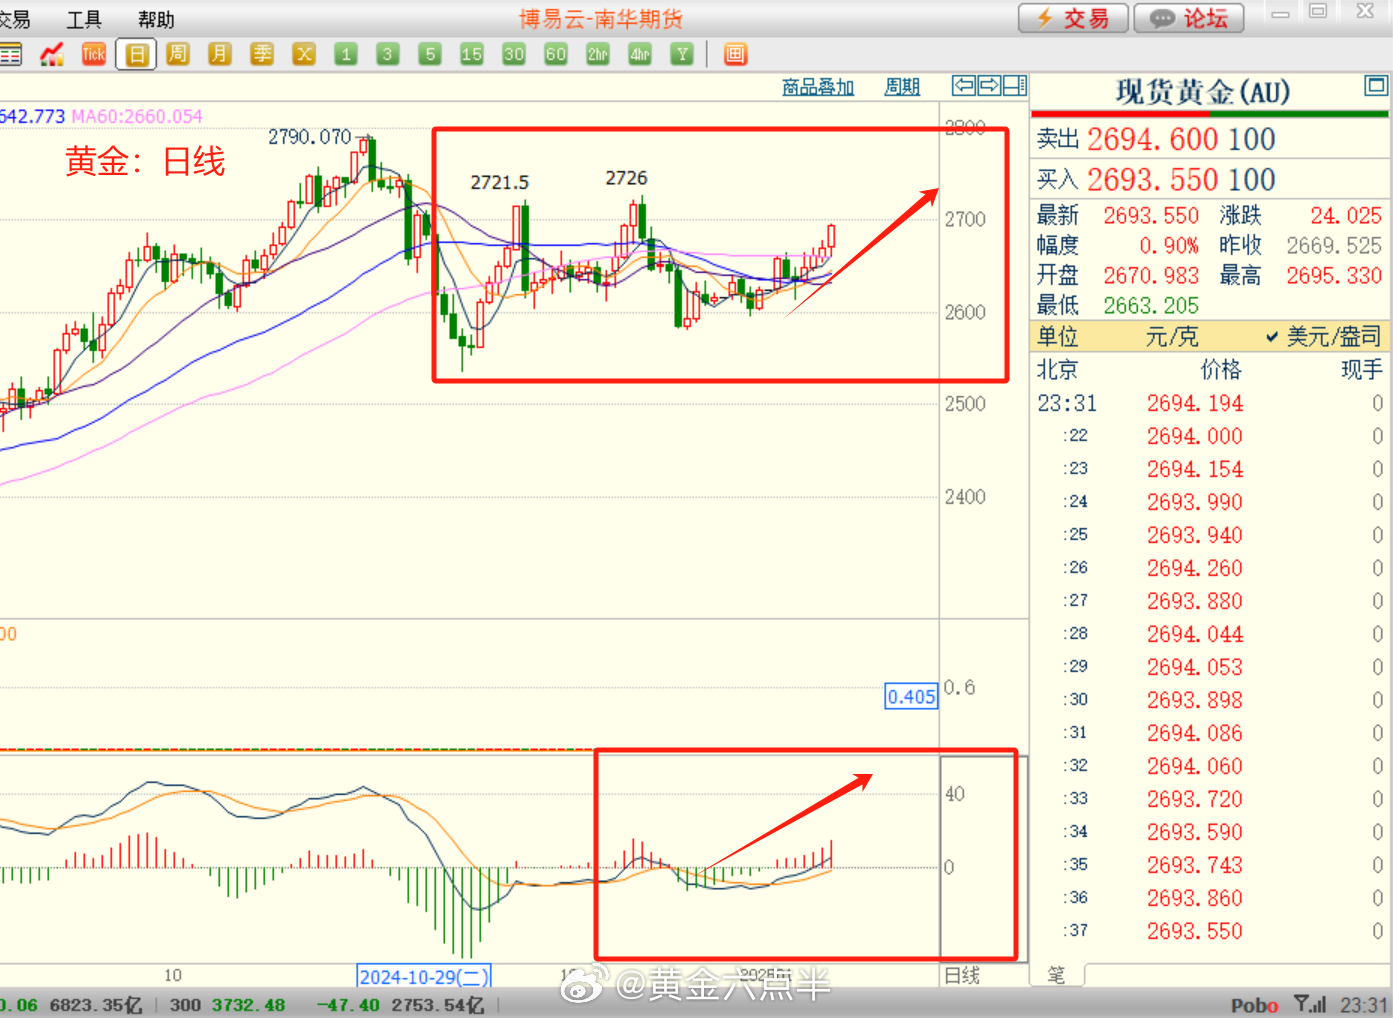This screenshot has height=1018, width=1393.
Task: Click the 日线 period label below chart
Action: tap(962, 975)
